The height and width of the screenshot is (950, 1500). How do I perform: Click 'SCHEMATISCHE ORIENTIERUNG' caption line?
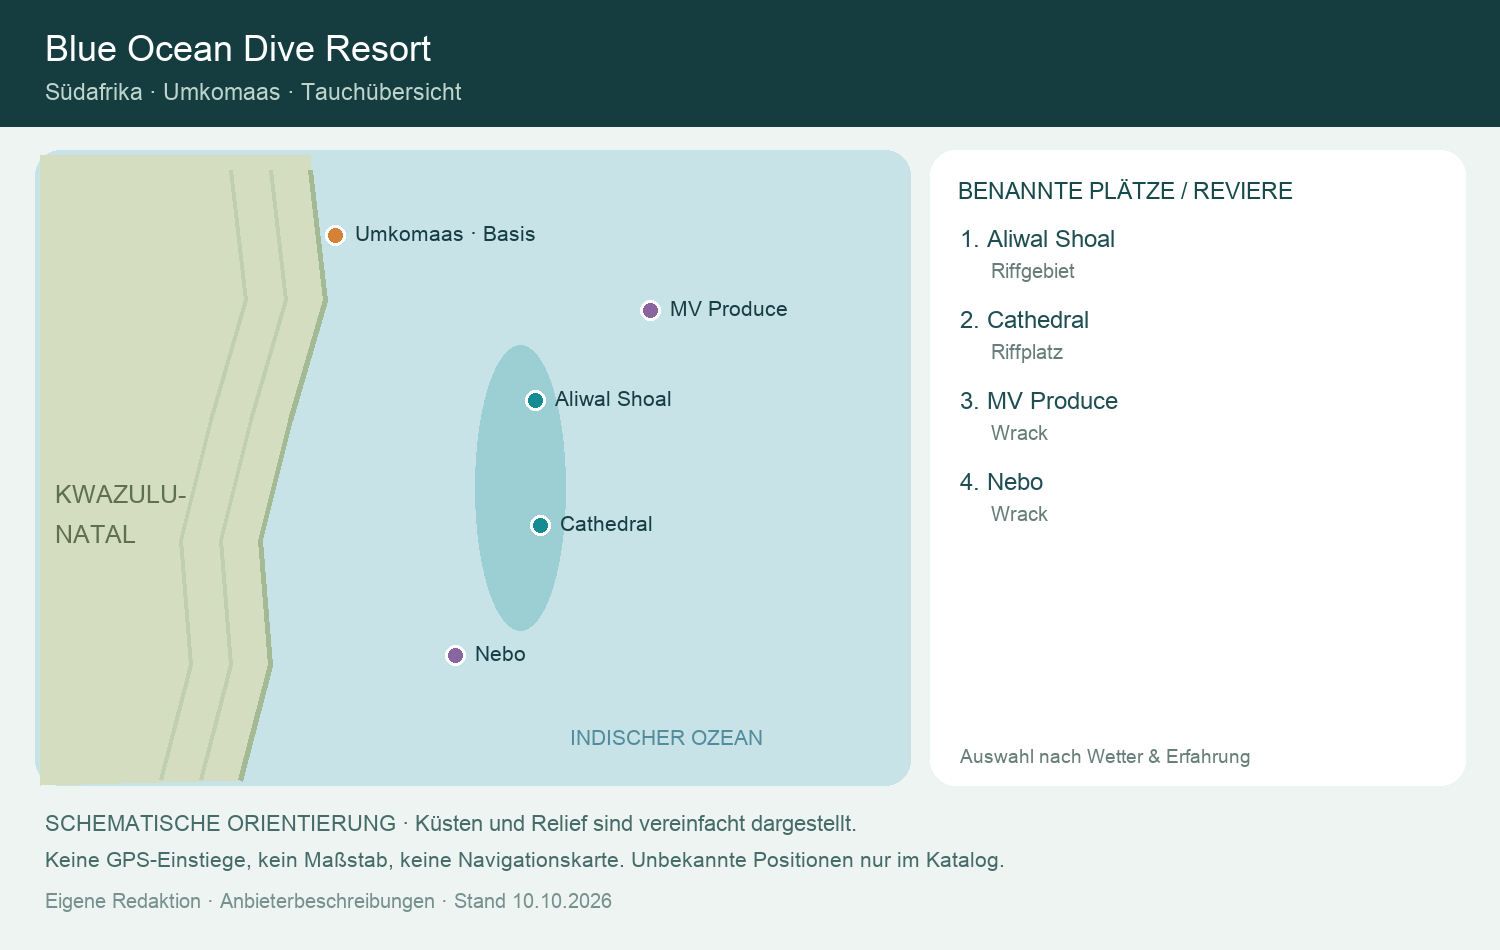coord(451,824)
